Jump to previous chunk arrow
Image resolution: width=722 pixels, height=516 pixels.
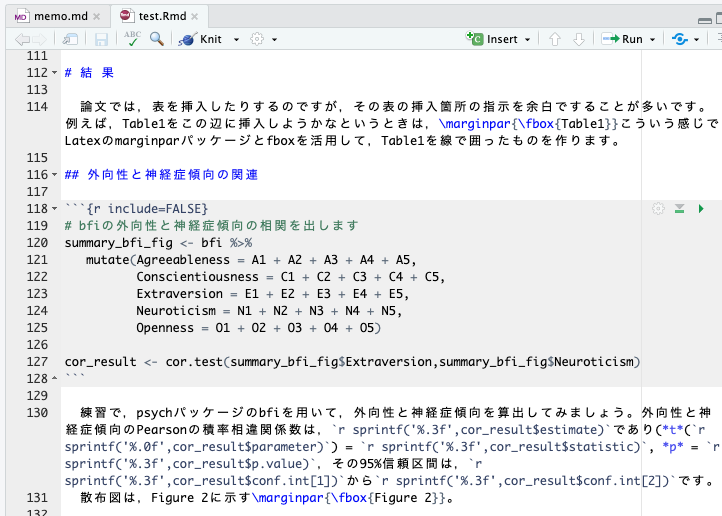[555, 39]
